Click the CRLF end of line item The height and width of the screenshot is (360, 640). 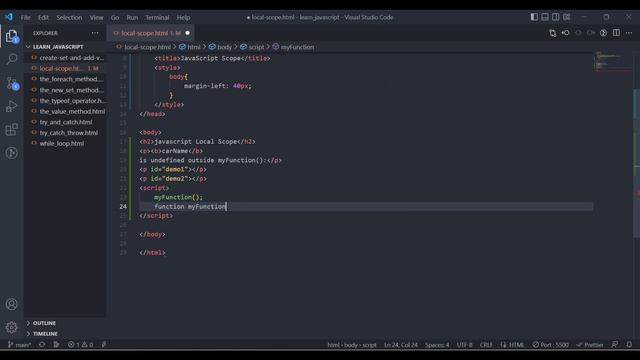point(486,345)
